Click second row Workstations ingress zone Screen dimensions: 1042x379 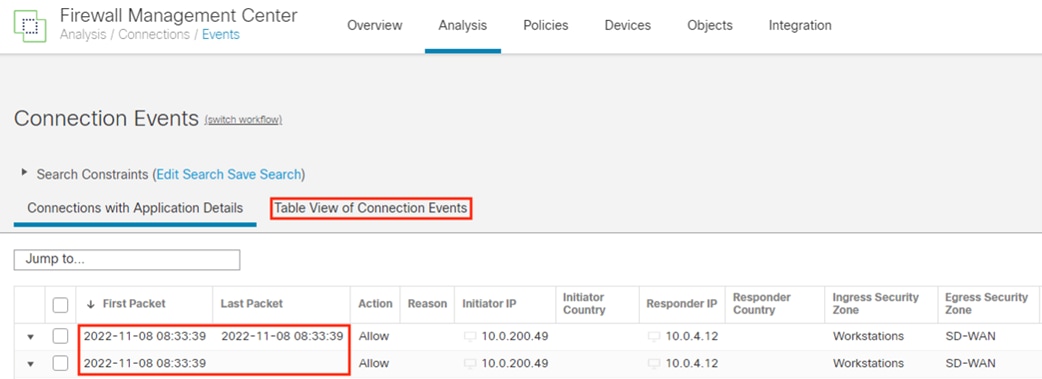coord(868,363)
